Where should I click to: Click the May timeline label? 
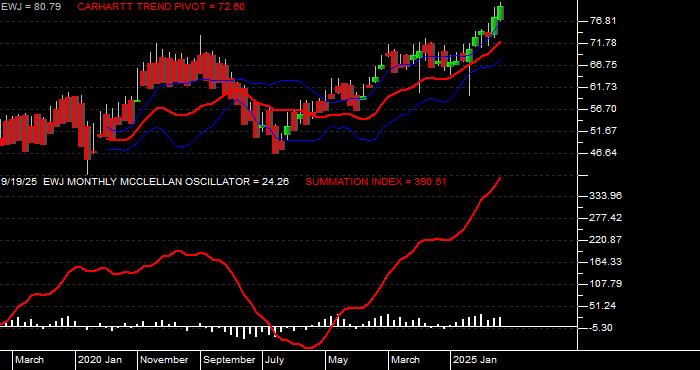[339, 360]
